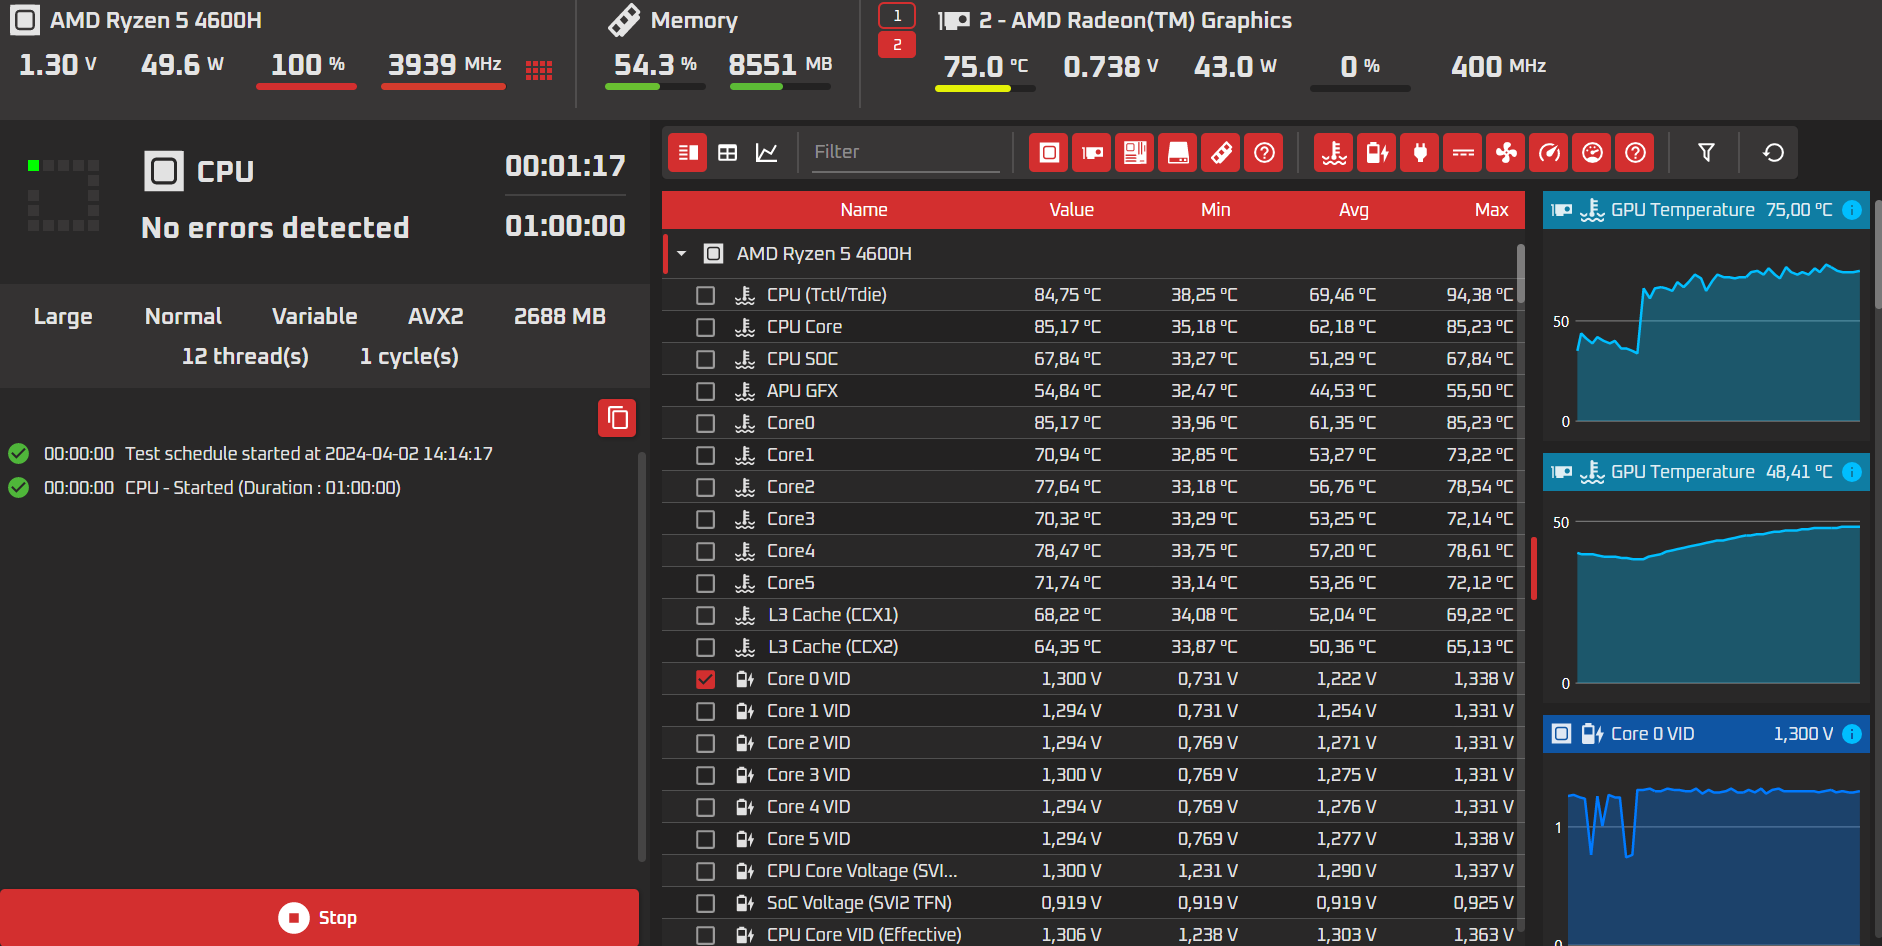Toggle the graphics card device filter icon
This screenshot has height=946, width=1882.
[1092, 152]
